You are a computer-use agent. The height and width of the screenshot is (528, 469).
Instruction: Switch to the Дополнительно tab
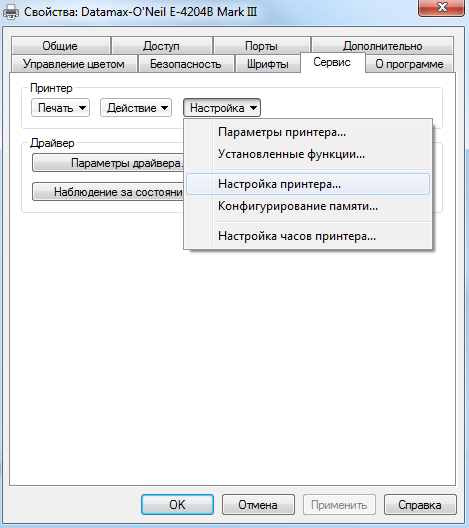pos(382,46)
